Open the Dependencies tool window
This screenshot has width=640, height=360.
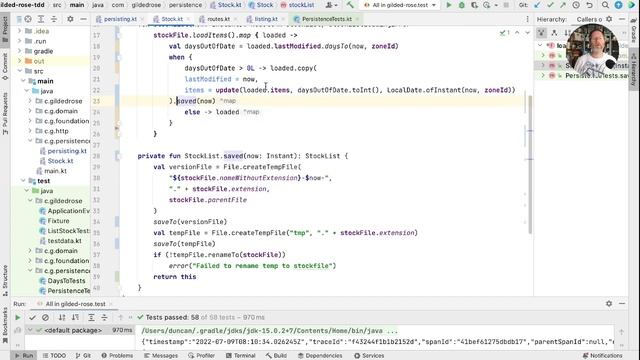[x=320, y=356]
